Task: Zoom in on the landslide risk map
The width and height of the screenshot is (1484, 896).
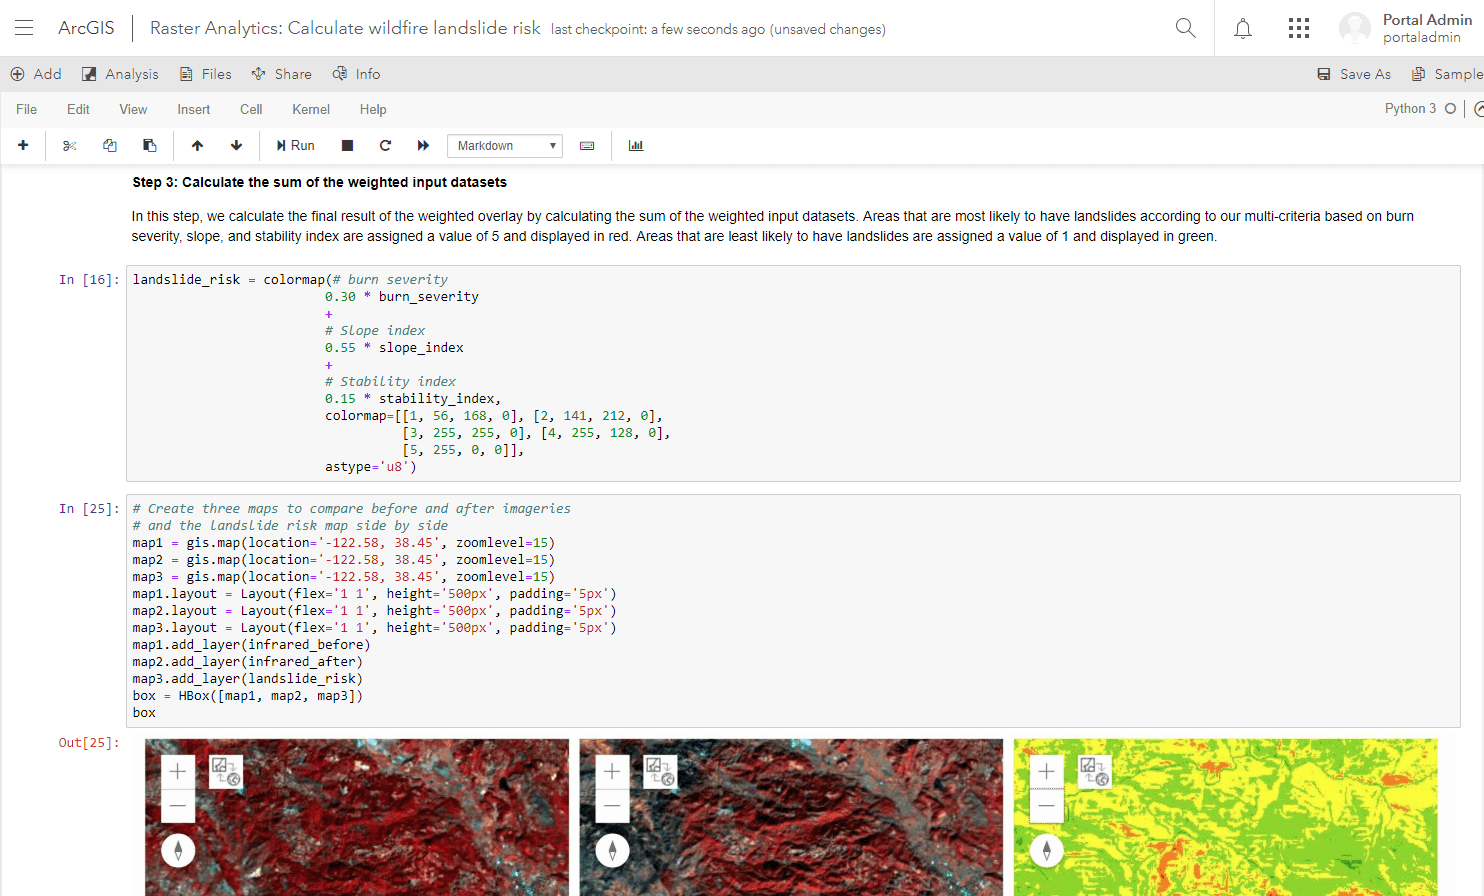Action: coord(1046,771)
